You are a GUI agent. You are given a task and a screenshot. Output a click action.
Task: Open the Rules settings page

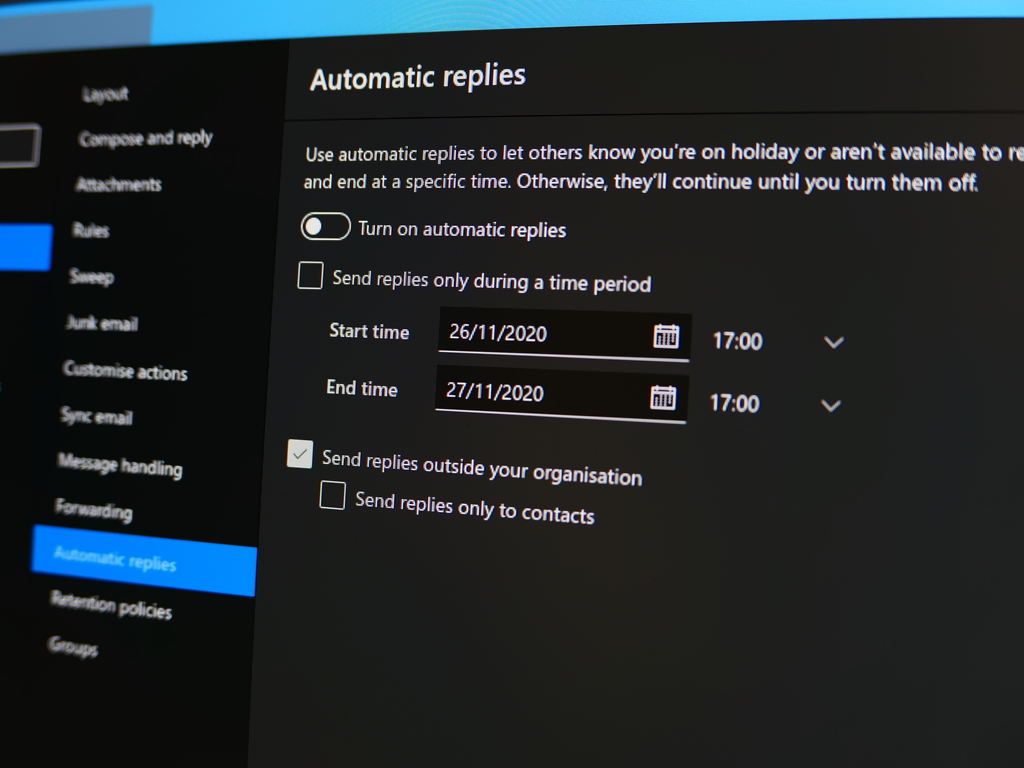click(x=91, y=230)
